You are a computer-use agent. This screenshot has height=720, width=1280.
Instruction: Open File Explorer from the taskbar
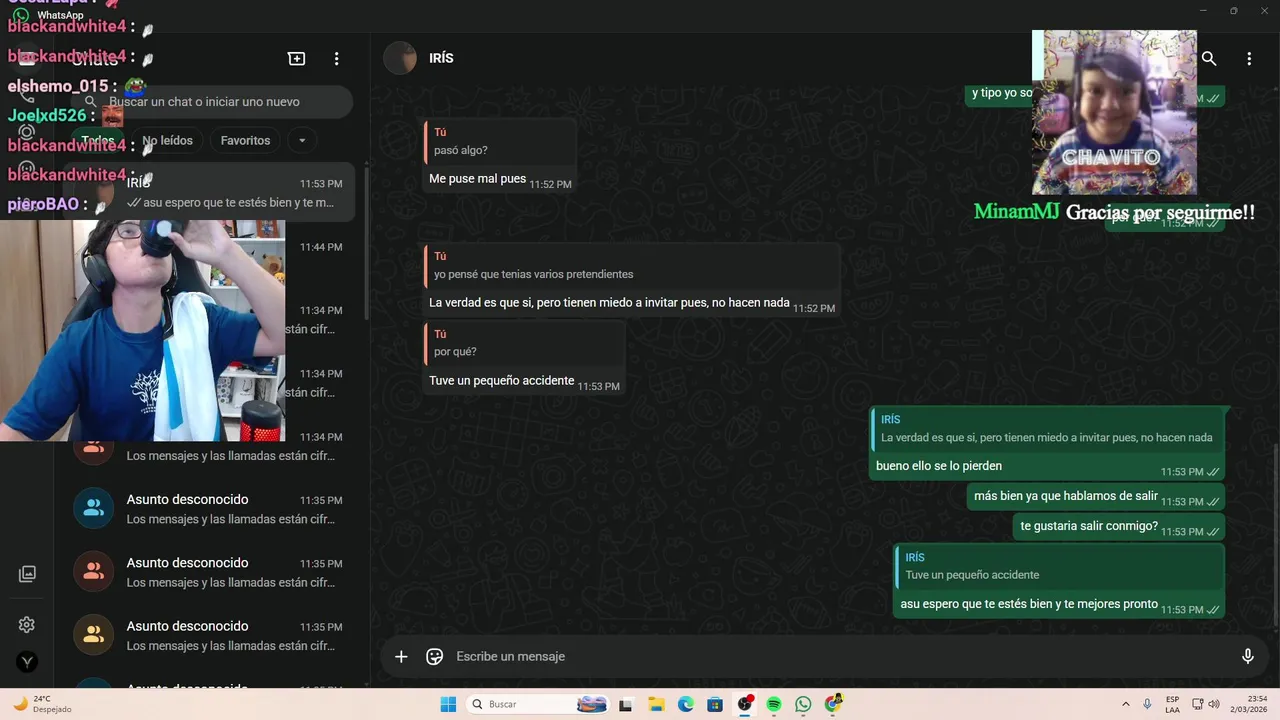tap(656, 704)
